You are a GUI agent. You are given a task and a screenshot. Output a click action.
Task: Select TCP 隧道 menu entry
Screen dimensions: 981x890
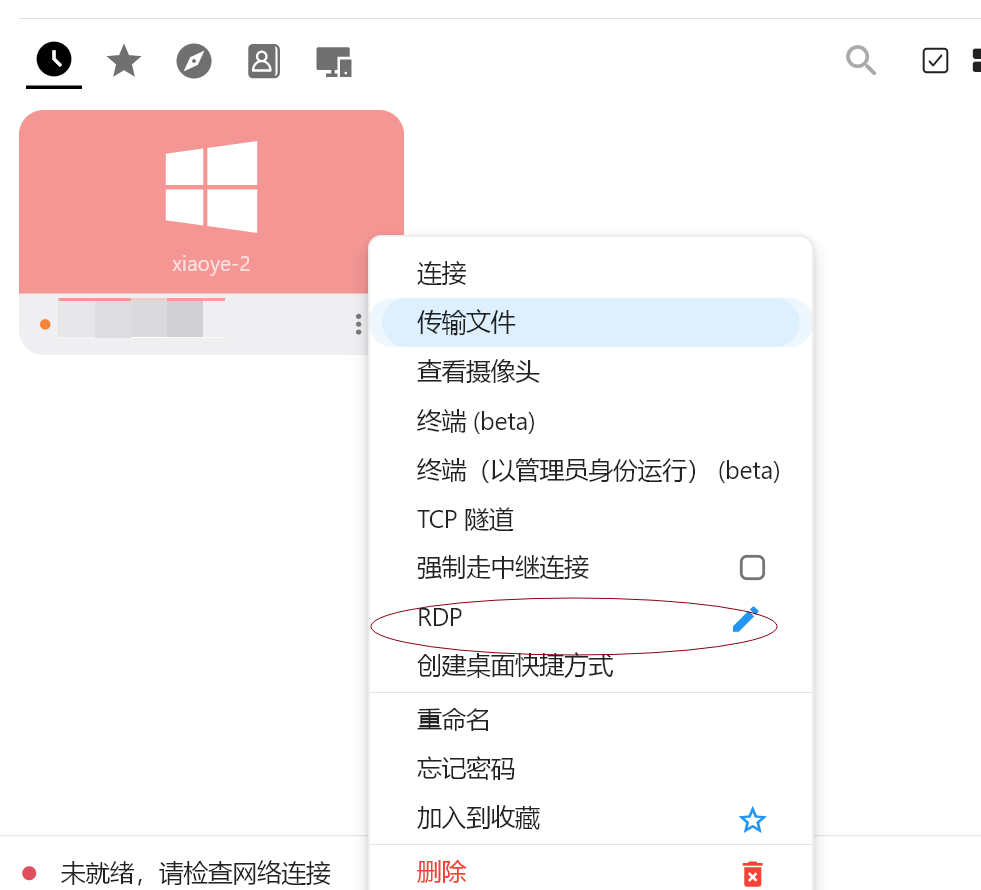591,519
